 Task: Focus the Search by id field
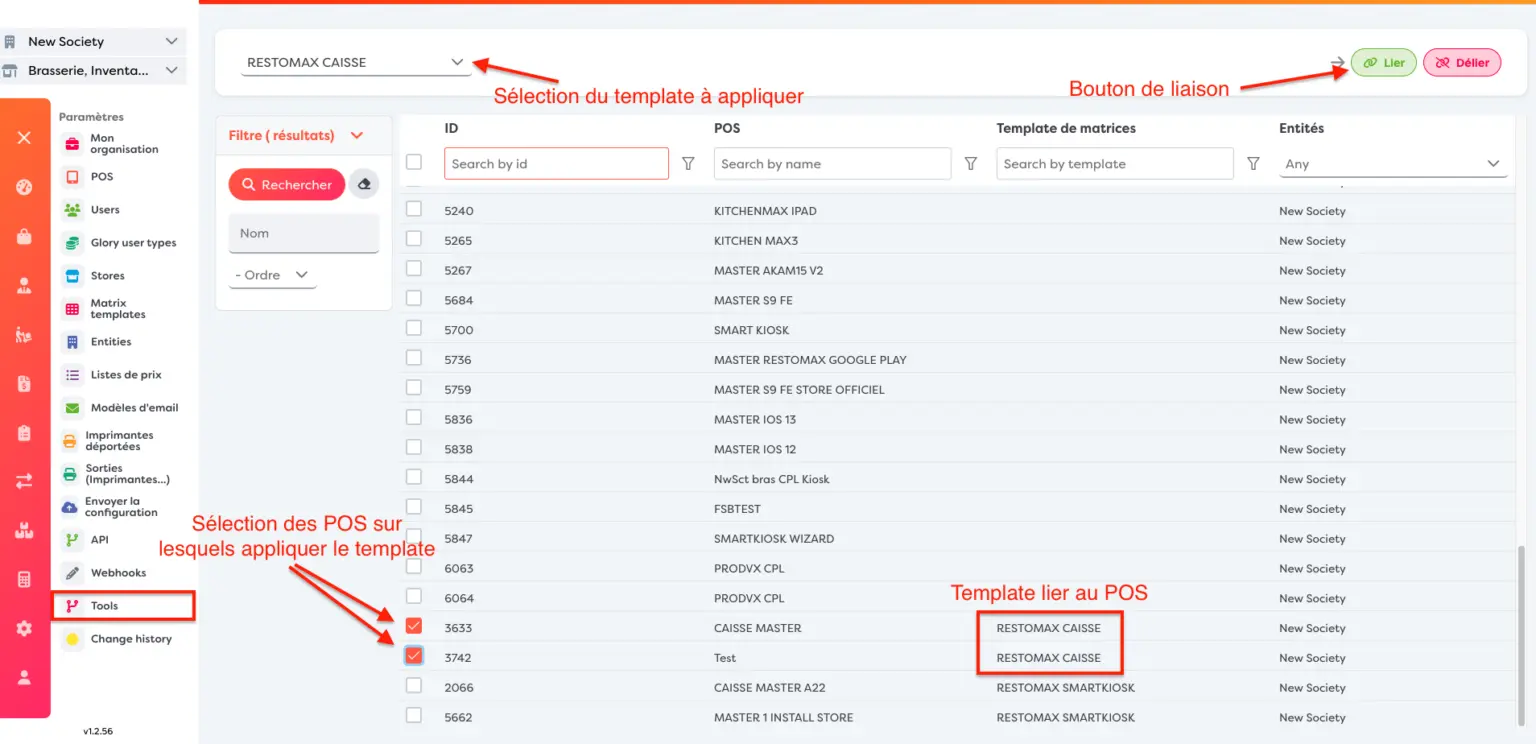[556, 164]
